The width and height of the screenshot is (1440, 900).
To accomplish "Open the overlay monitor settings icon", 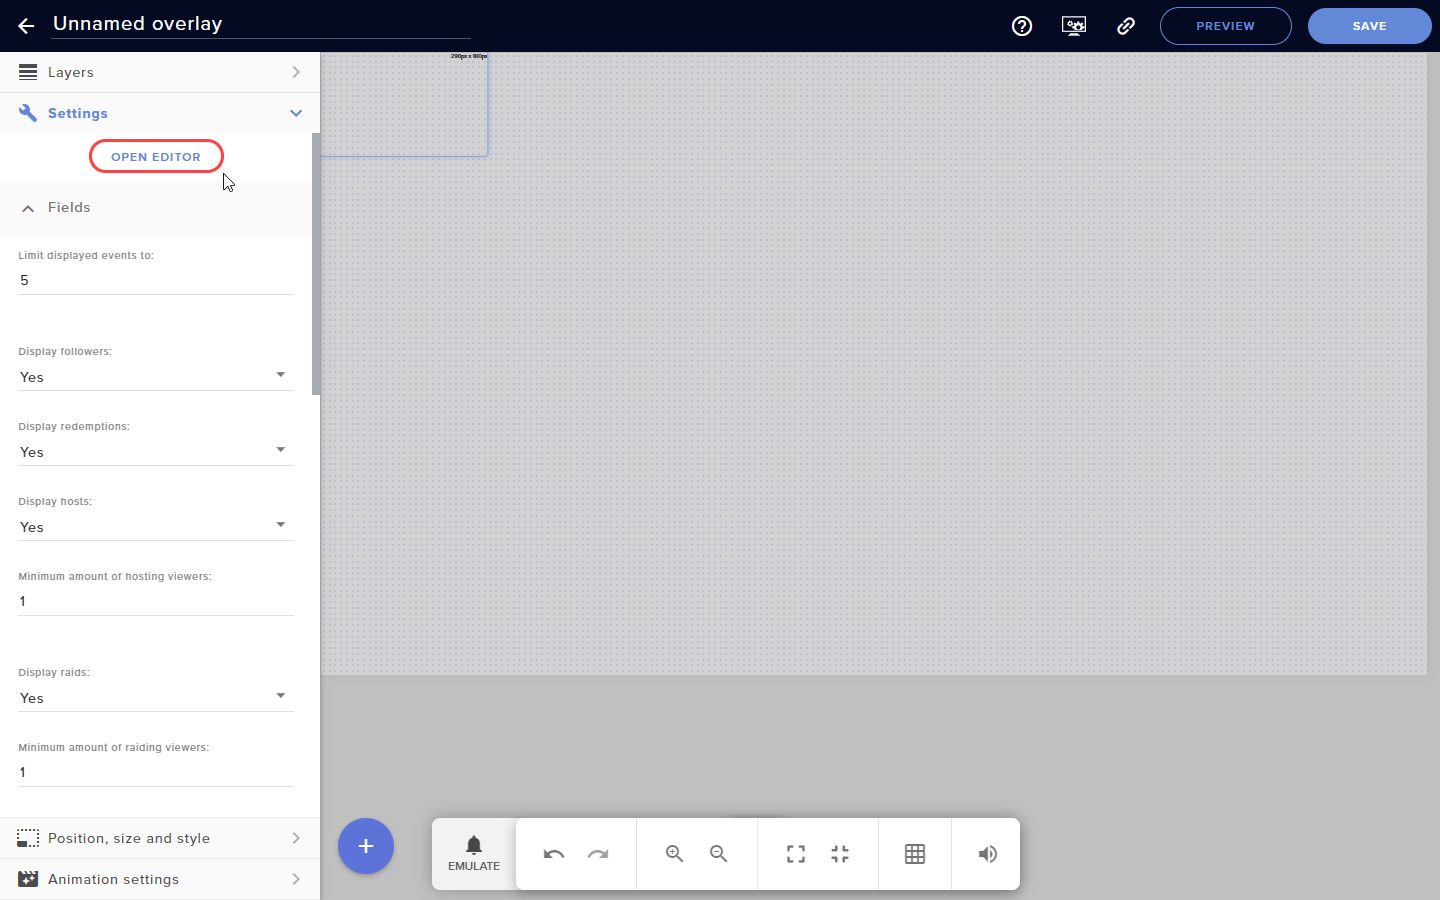I will [x=1074, y=26].
